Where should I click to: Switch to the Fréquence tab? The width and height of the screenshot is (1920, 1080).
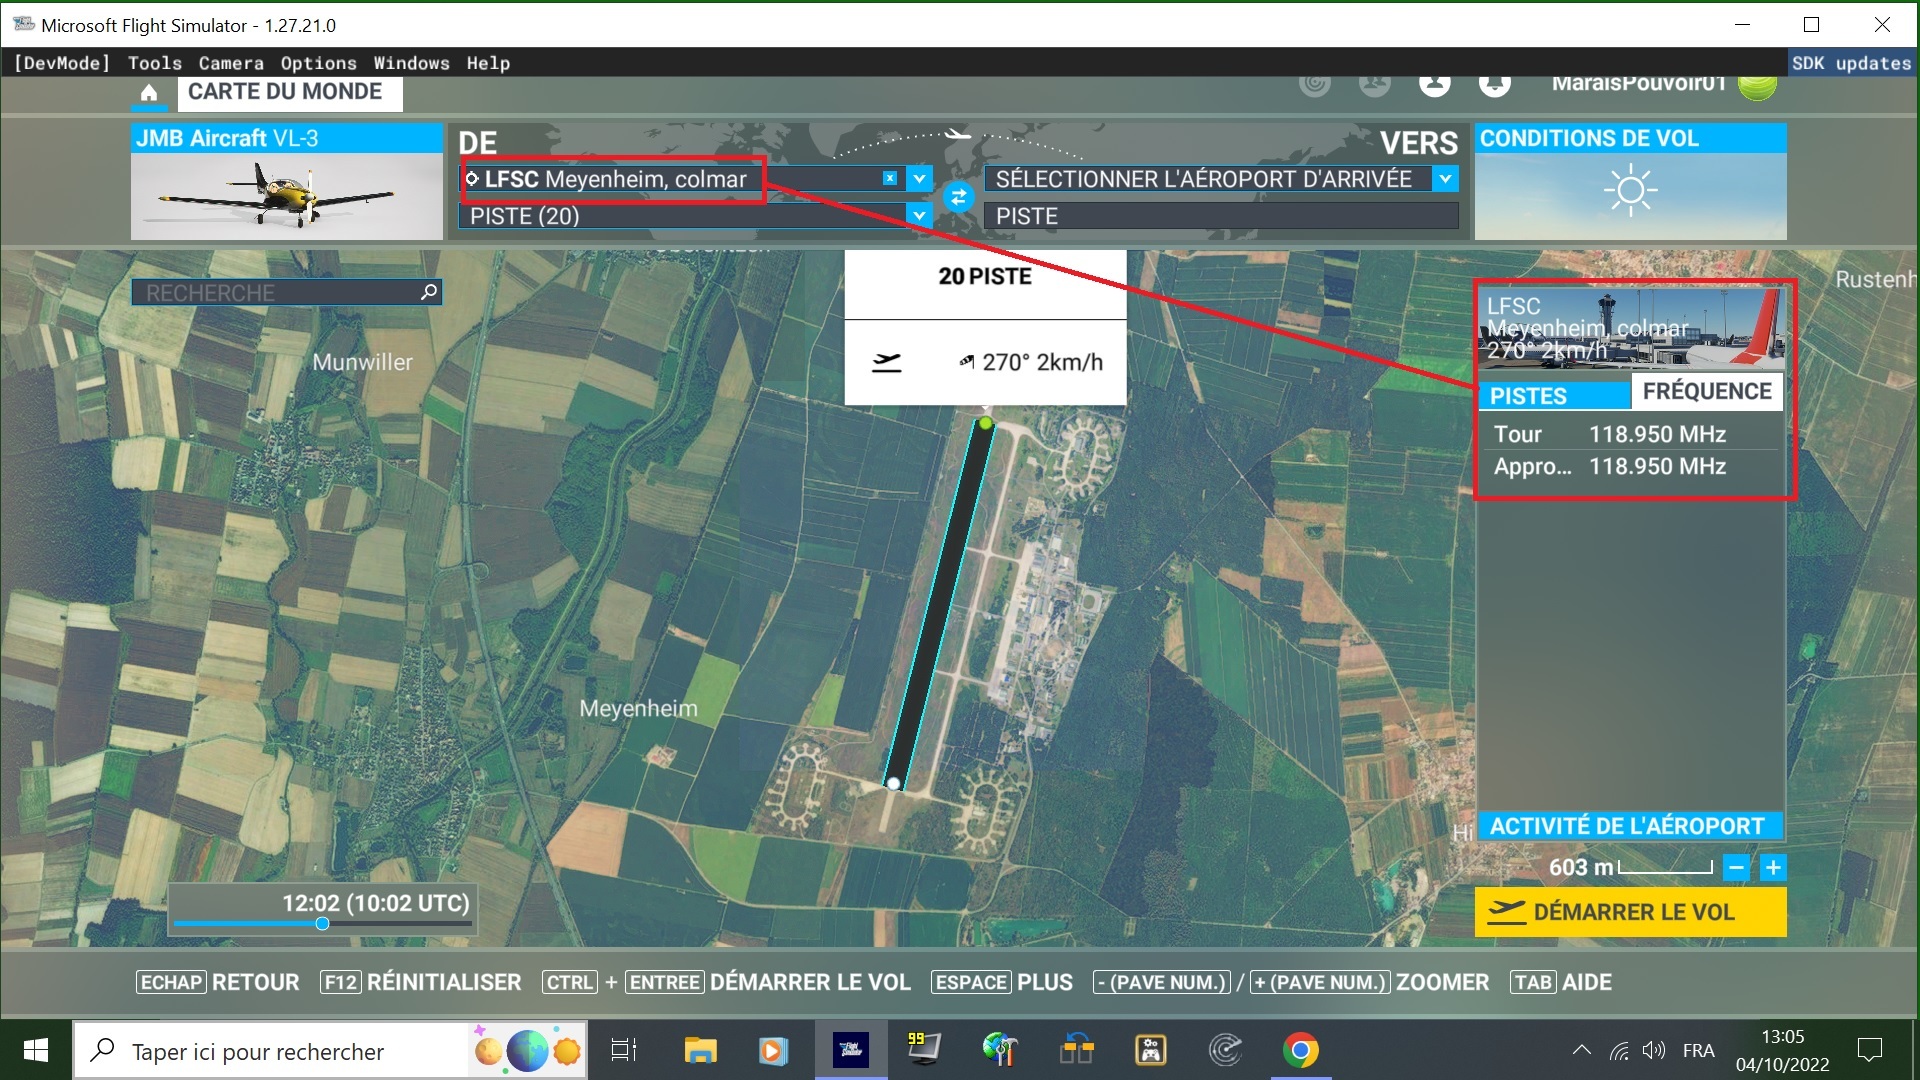(1706, 392)
